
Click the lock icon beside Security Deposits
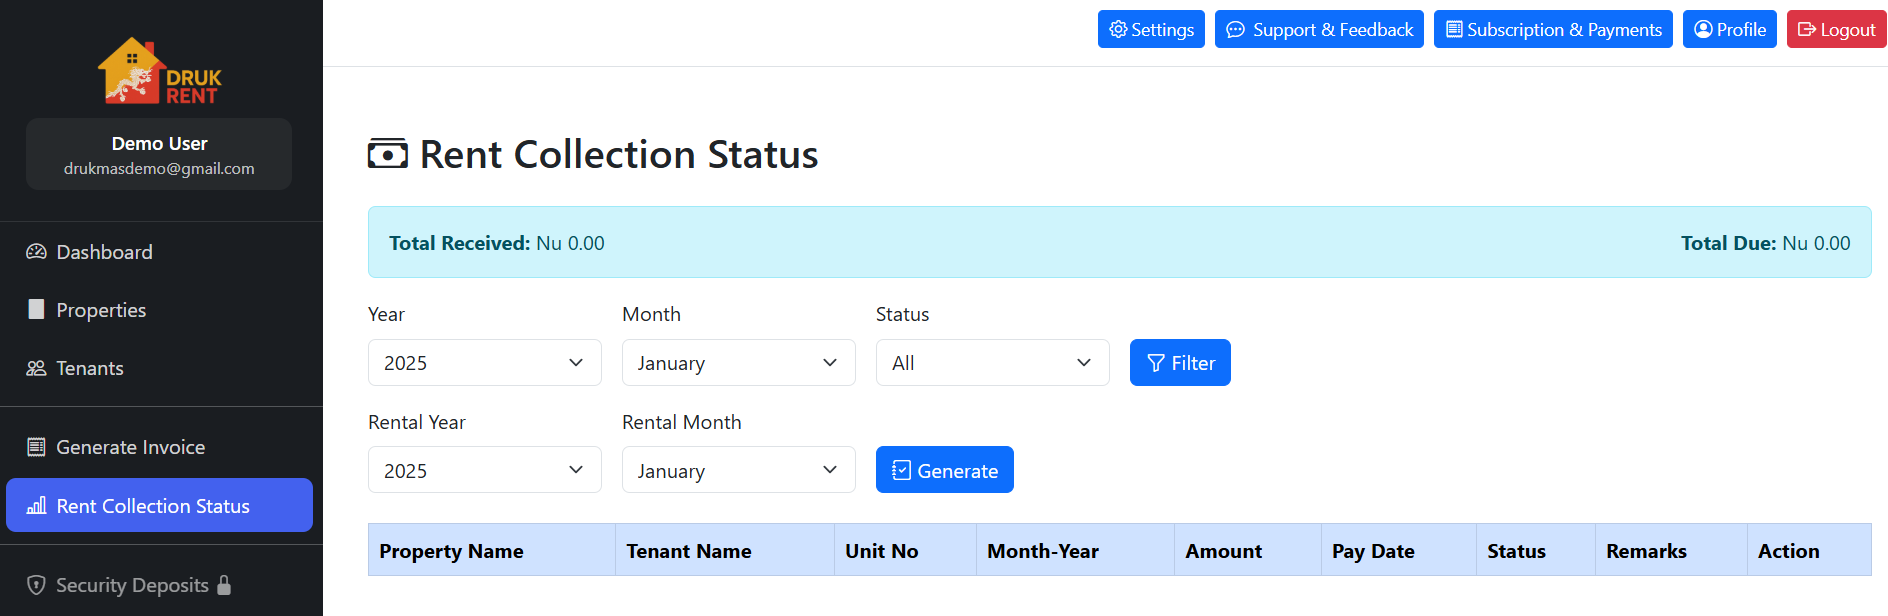point(224,585)
